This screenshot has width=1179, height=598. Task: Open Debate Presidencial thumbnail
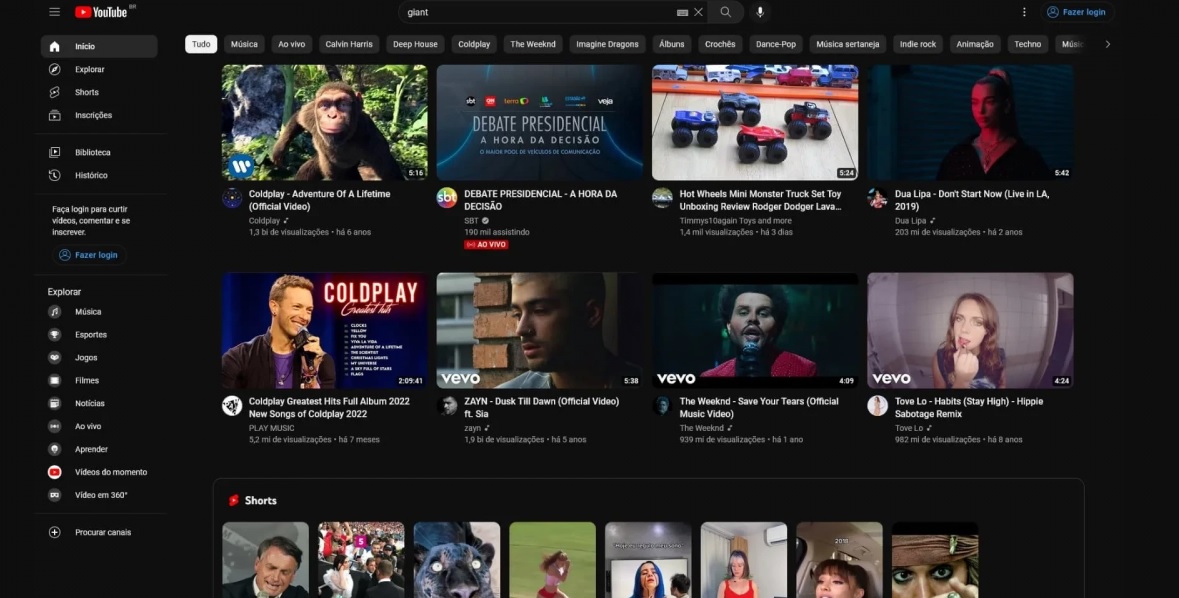point(540,122)
